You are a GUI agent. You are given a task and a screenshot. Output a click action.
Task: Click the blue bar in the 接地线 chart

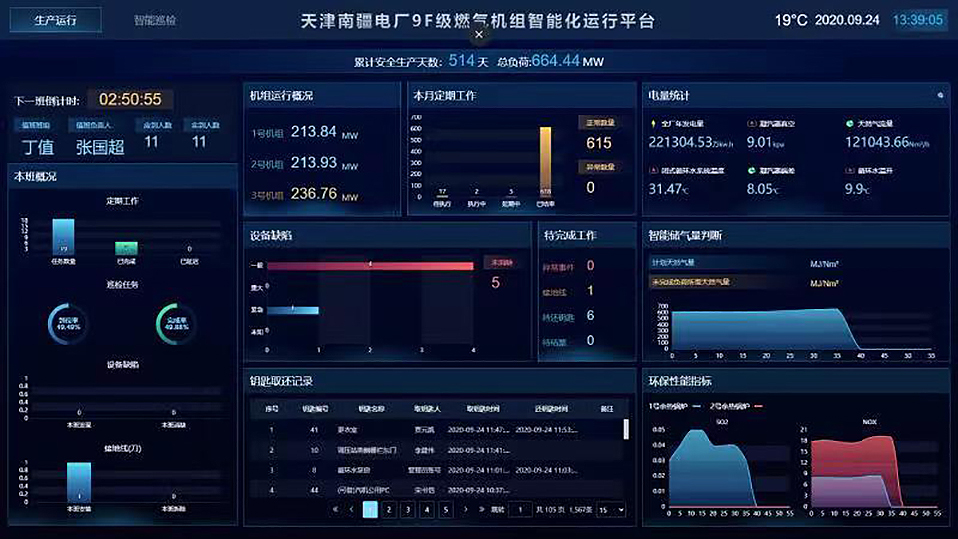(x=79, y=482)
